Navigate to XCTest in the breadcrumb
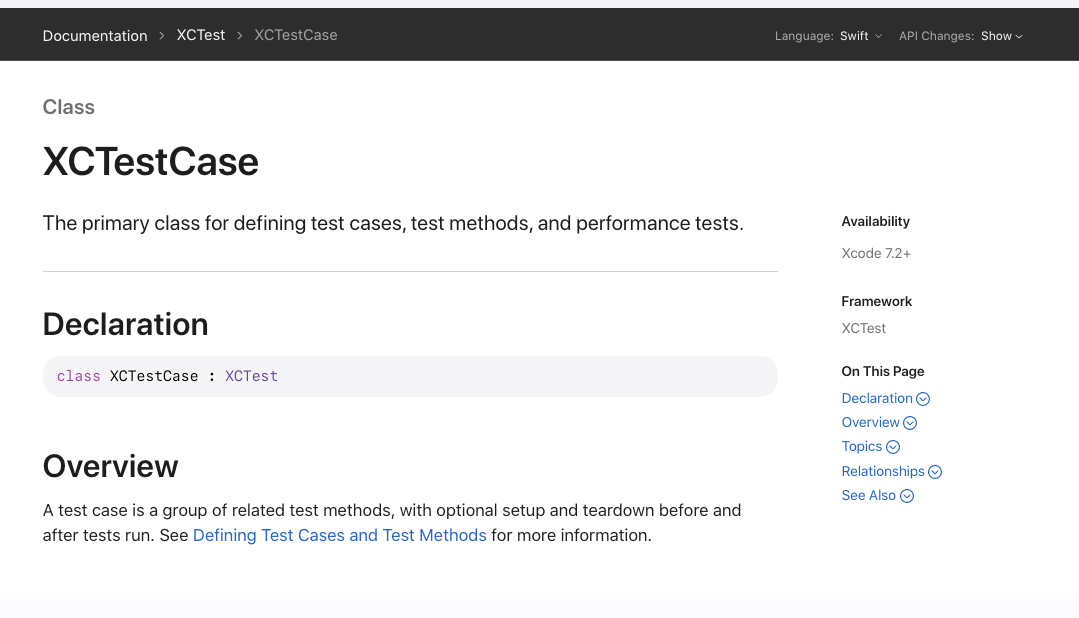 tap(201, 35)
